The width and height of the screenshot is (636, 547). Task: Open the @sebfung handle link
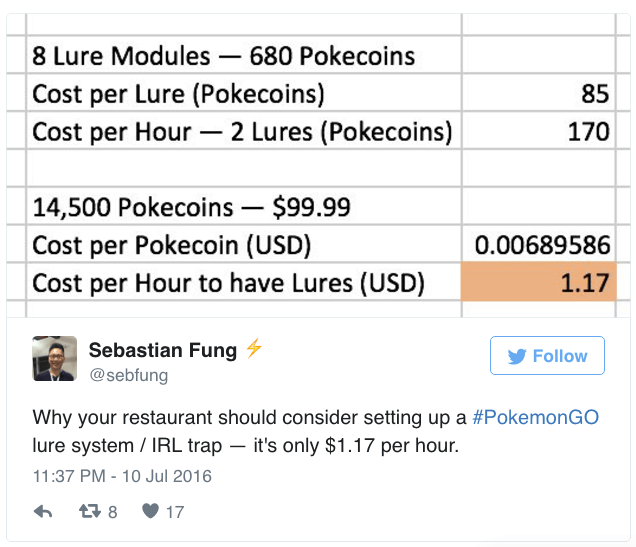click(129, 375)
